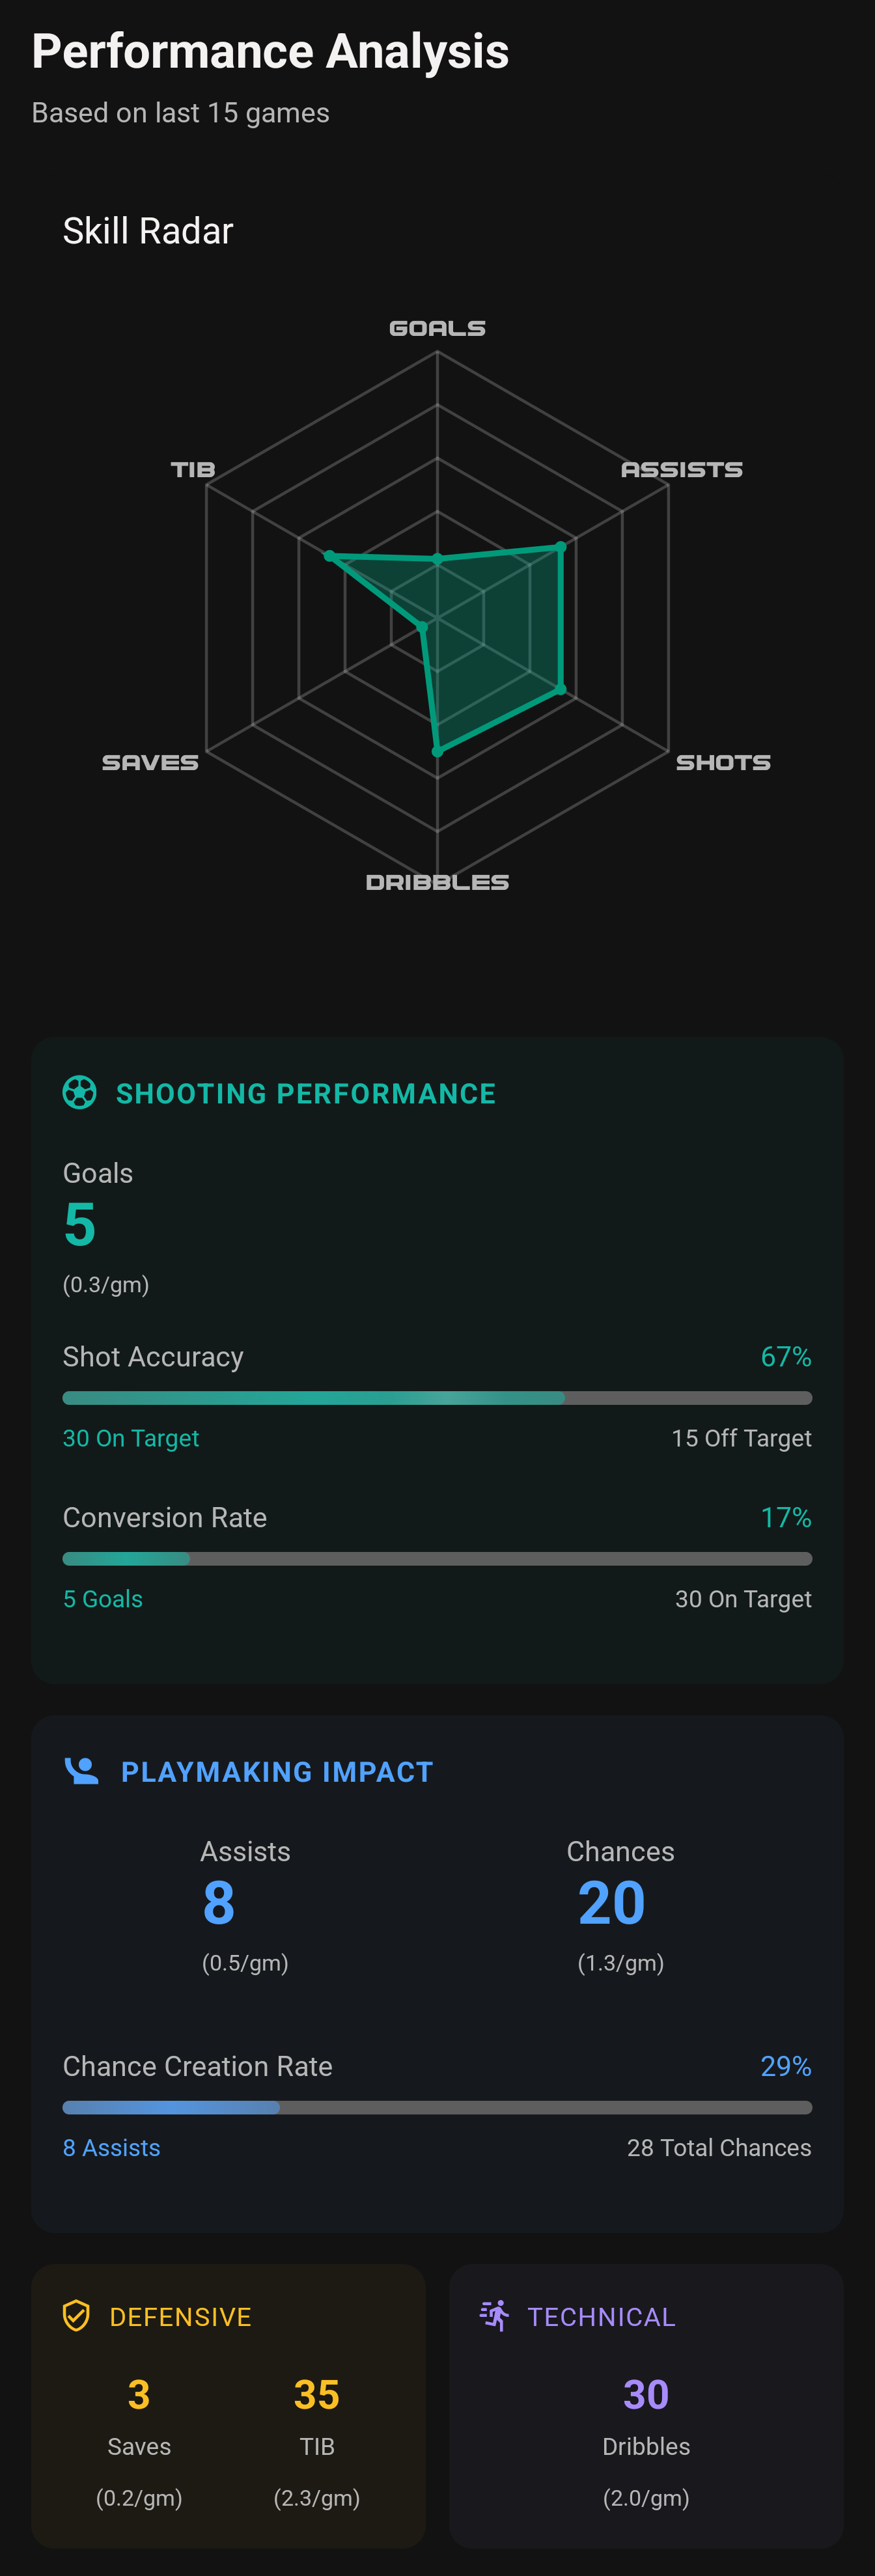The height and width of the screenshot is (2576, 875).
Task: Click the Dribbles count 30 value
Action: pos(646,2394)
